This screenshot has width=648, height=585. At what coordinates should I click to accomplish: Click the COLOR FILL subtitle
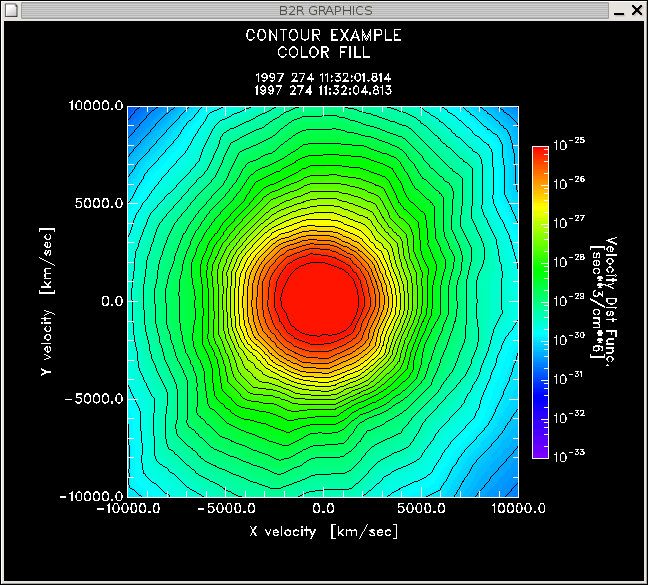pyautogui.click(x=324, y=52)
